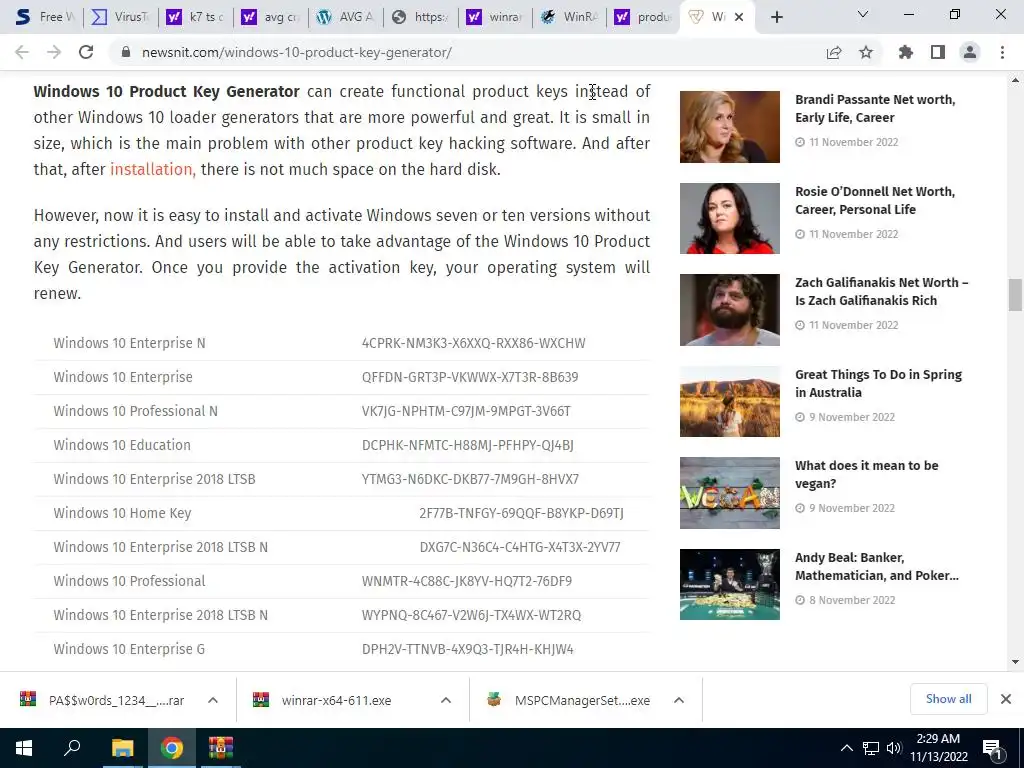
Task: Click the Andy Beal poker thumbnail
Action: tap(729, 584)
